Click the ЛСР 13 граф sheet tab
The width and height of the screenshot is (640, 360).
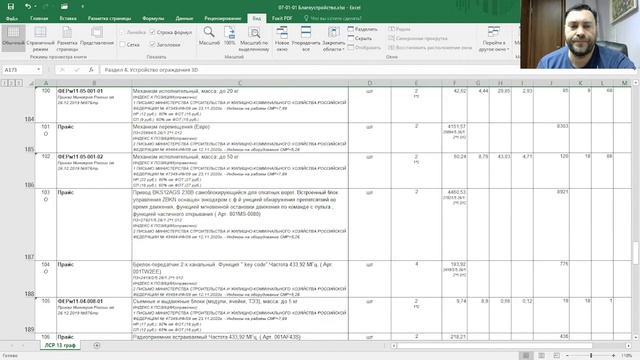tap(60, 345)
